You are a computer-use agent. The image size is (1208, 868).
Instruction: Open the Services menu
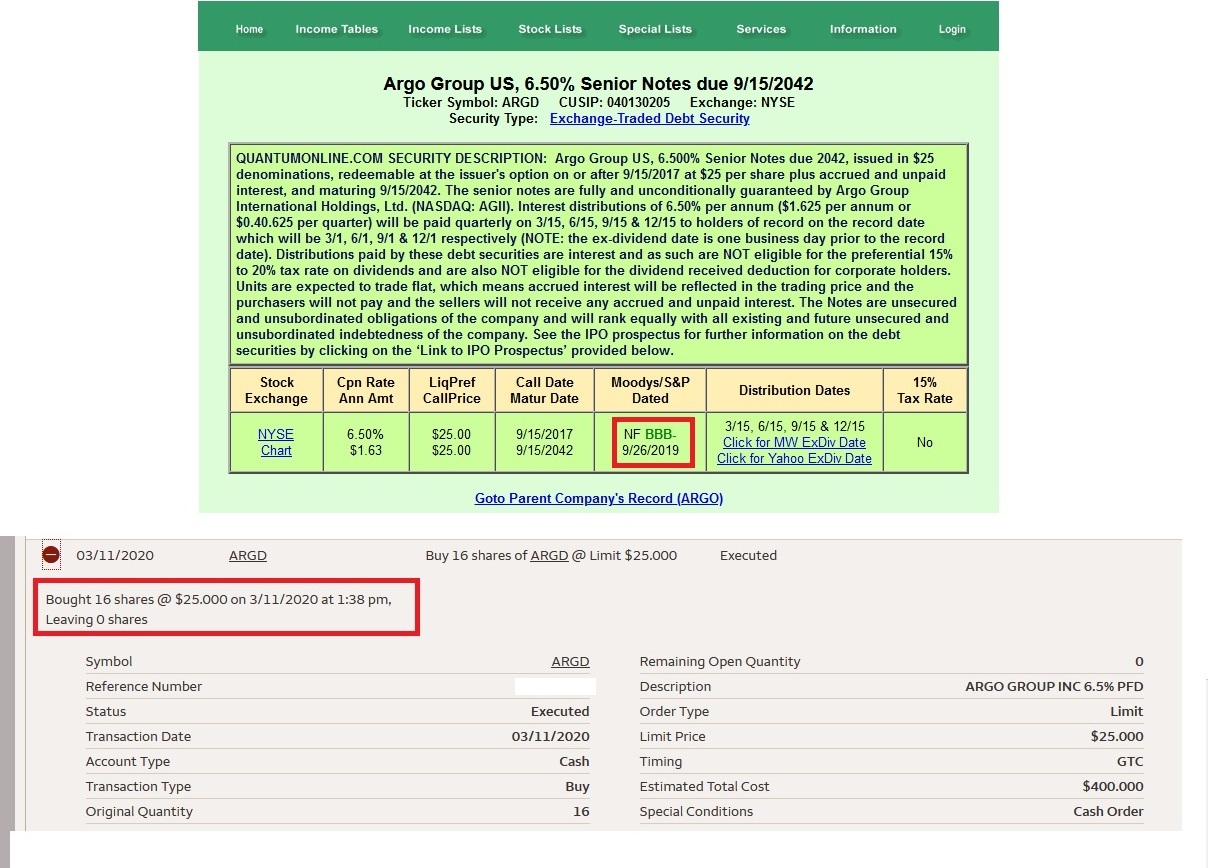tap(761, 29)
